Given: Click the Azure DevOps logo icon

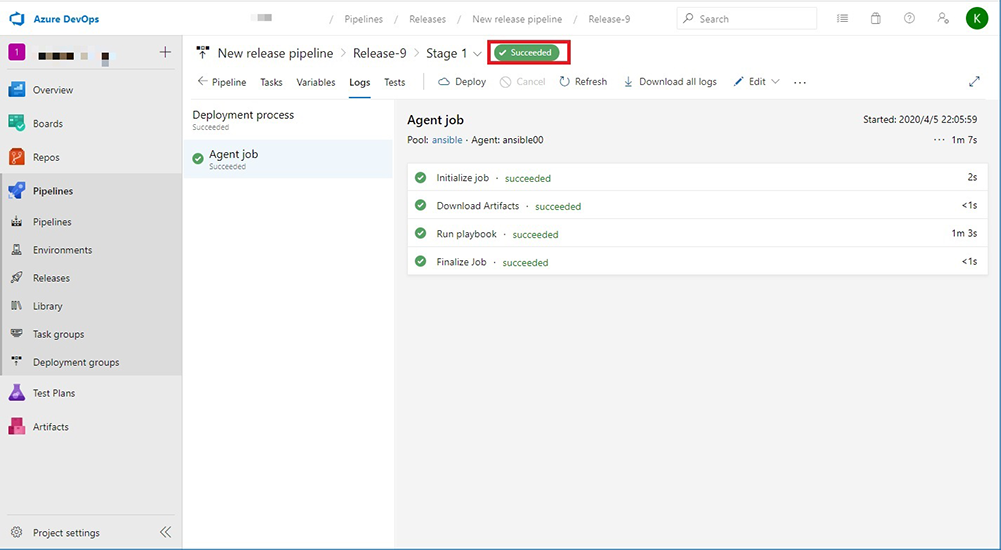Looking at the screenshot, I should click(x=17, y=19).
